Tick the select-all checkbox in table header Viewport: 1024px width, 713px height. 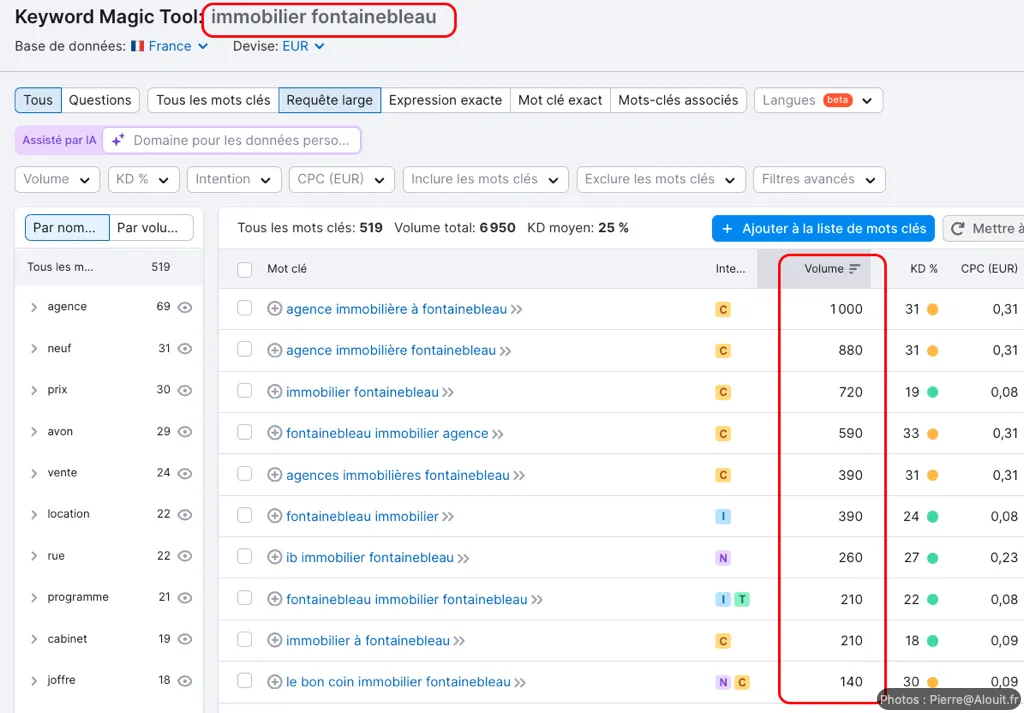pos(245,269)
